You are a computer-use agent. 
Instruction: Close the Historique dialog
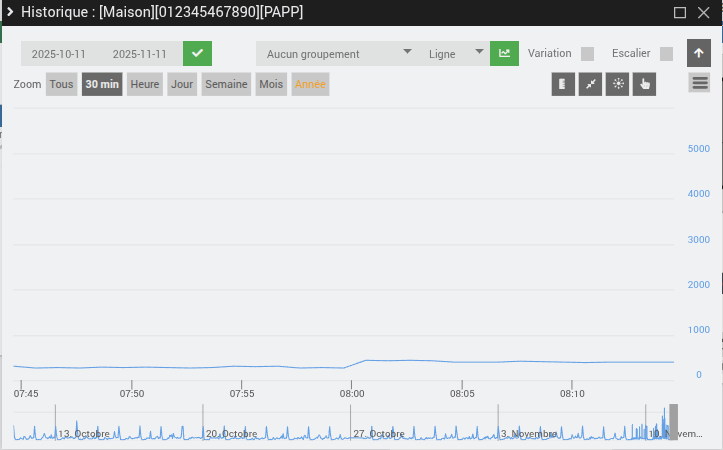click(703, 12)
